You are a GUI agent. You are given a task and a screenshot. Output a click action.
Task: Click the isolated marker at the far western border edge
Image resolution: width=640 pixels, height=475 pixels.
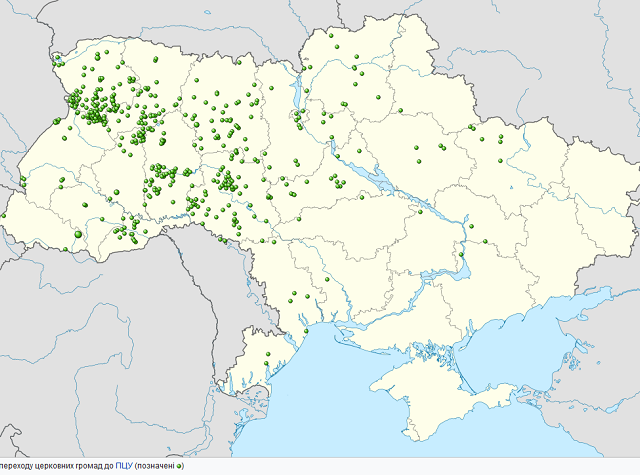(4, 215)
